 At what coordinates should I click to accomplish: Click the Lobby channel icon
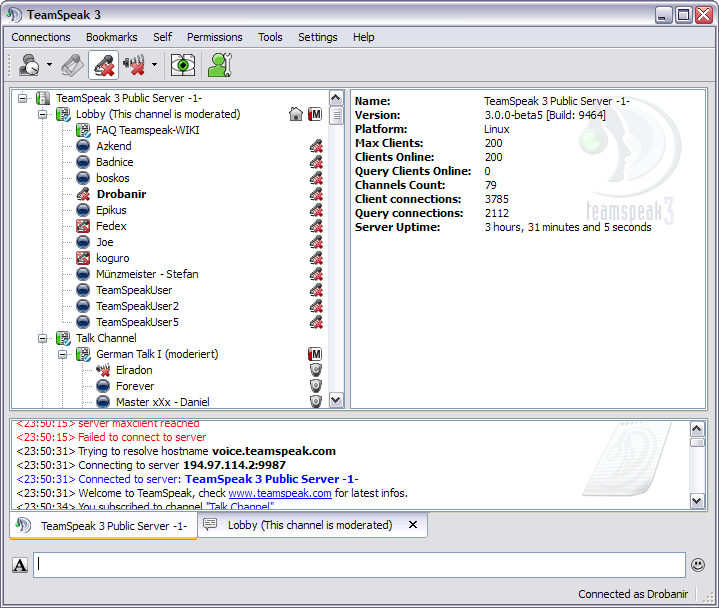[63, 114]
